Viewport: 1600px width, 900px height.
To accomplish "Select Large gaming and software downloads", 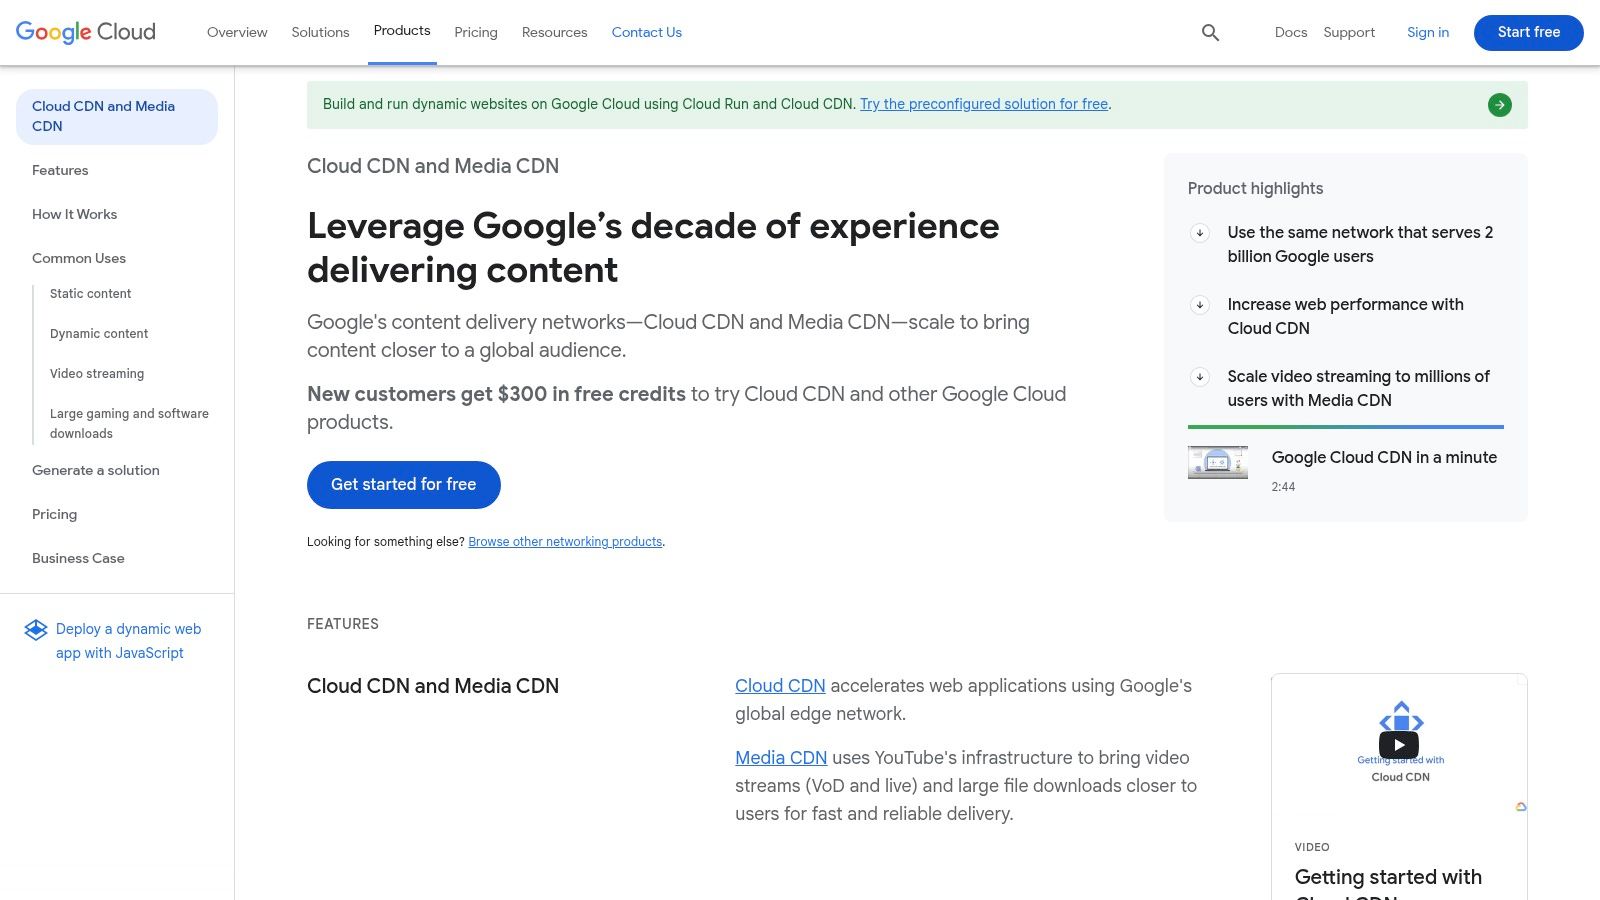I will [130, 424].
